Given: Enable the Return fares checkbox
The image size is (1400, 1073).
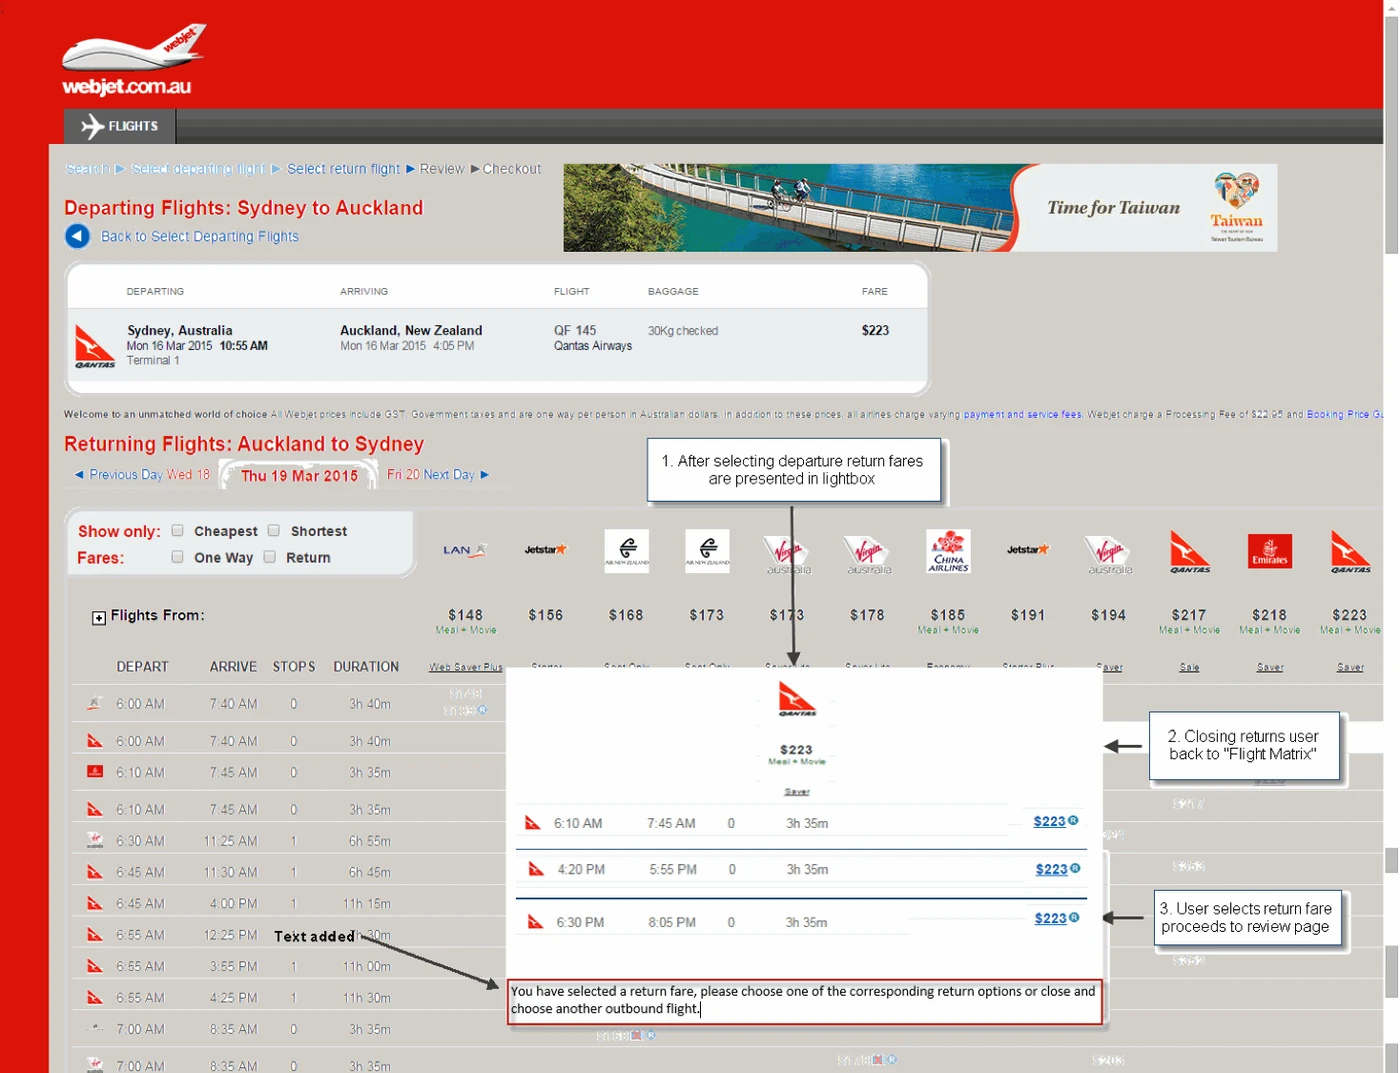Looking at the screenshot, I should (269, 557).
